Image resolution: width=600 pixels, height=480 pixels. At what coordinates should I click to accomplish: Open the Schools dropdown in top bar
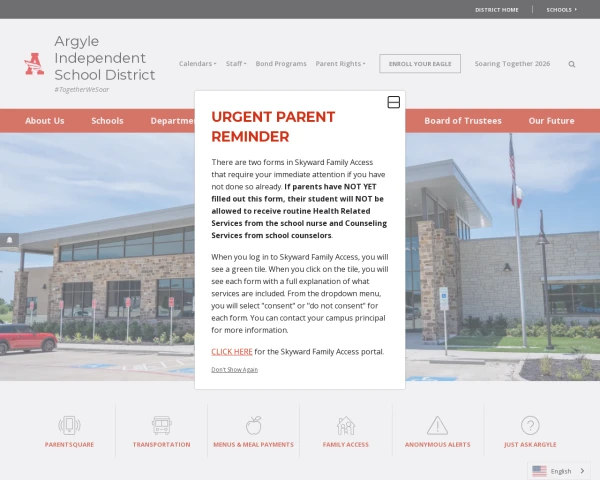tap(561, 10)
